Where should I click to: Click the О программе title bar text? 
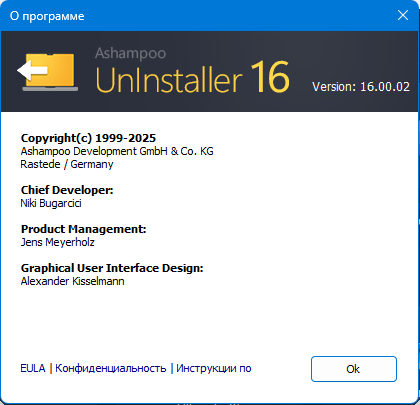[x=47, y=16]
